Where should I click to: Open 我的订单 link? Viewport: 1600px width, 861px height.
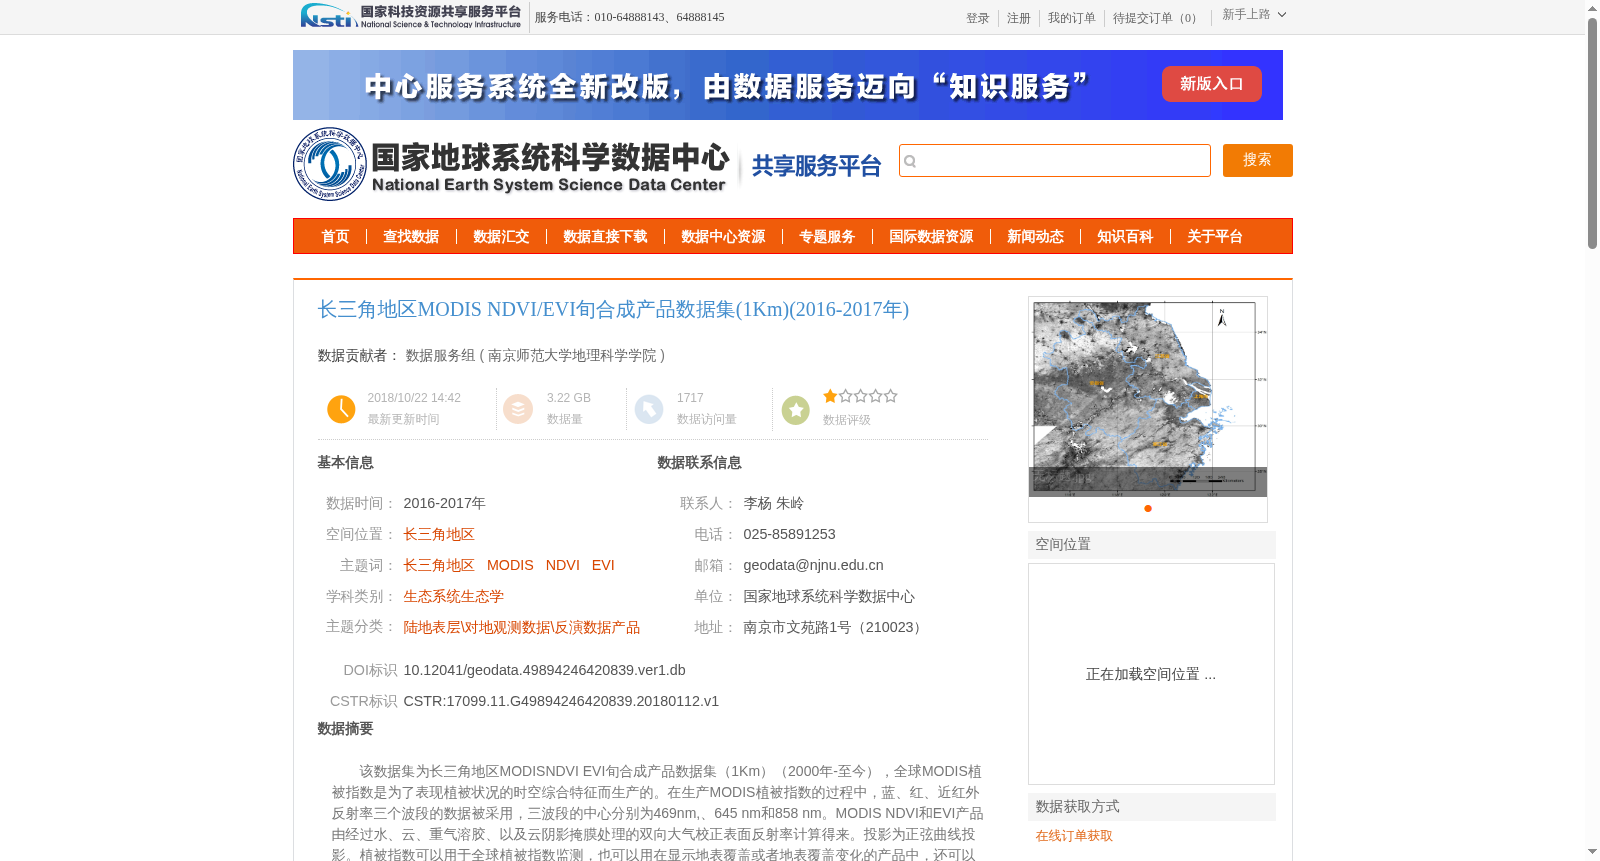(x=1072, y=18)
